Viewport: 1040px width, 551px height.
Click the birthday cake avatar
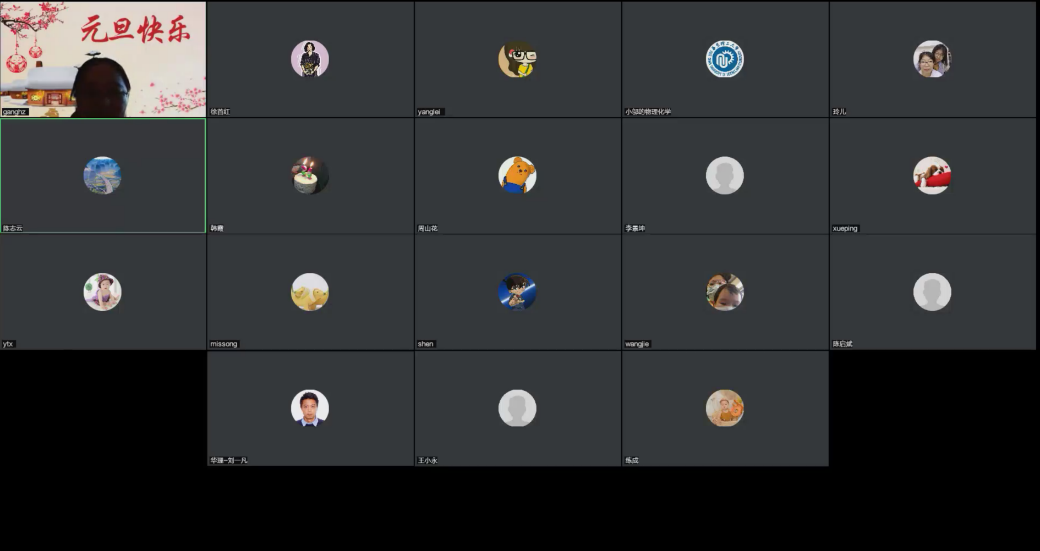point(310,176)
